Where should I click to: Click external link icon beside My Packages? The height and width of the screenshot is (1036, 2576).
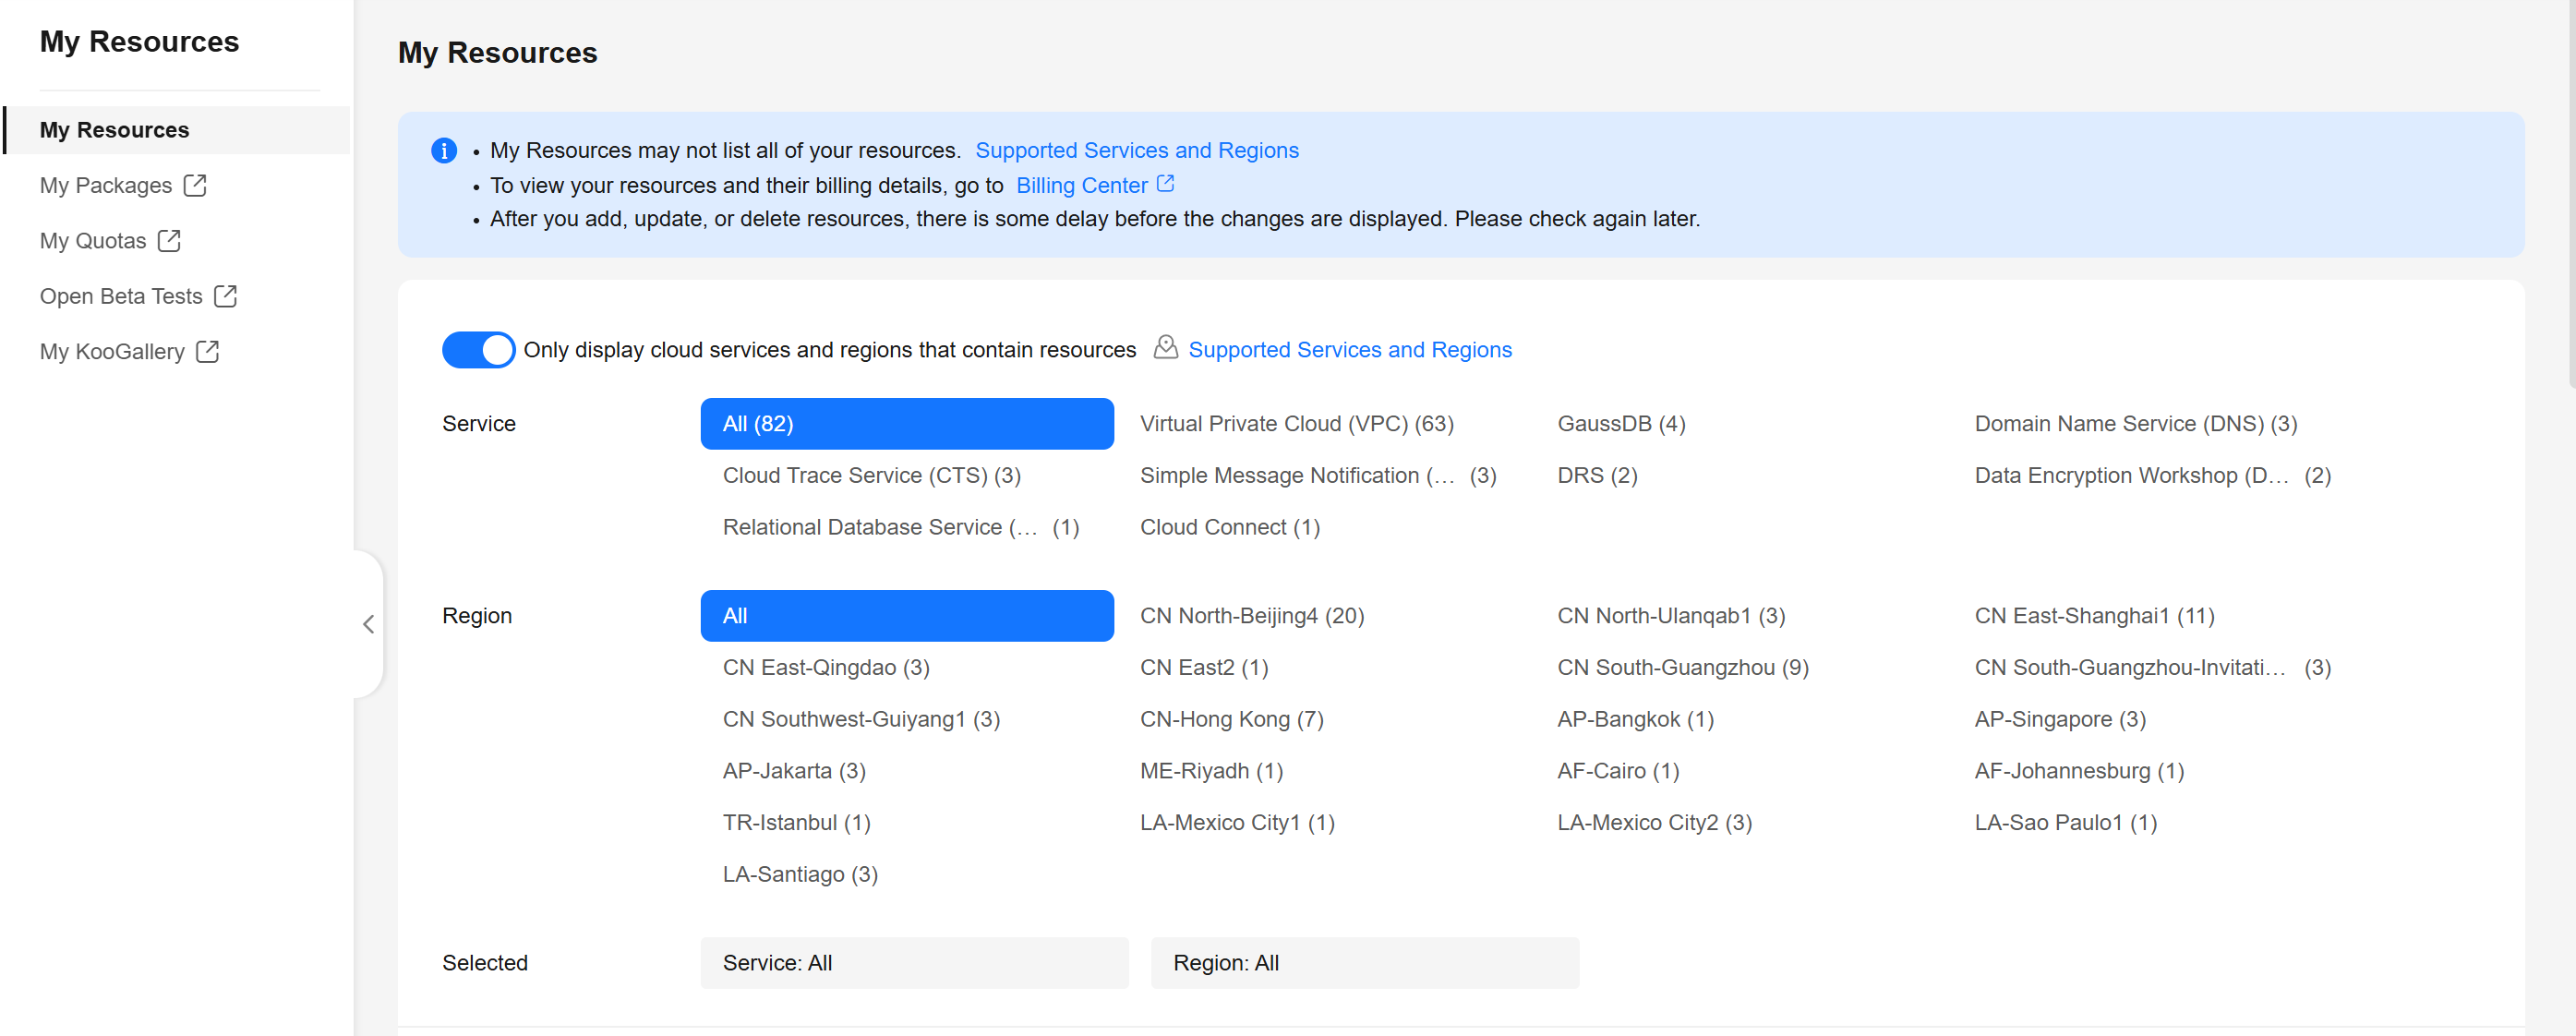pos(195,185)
